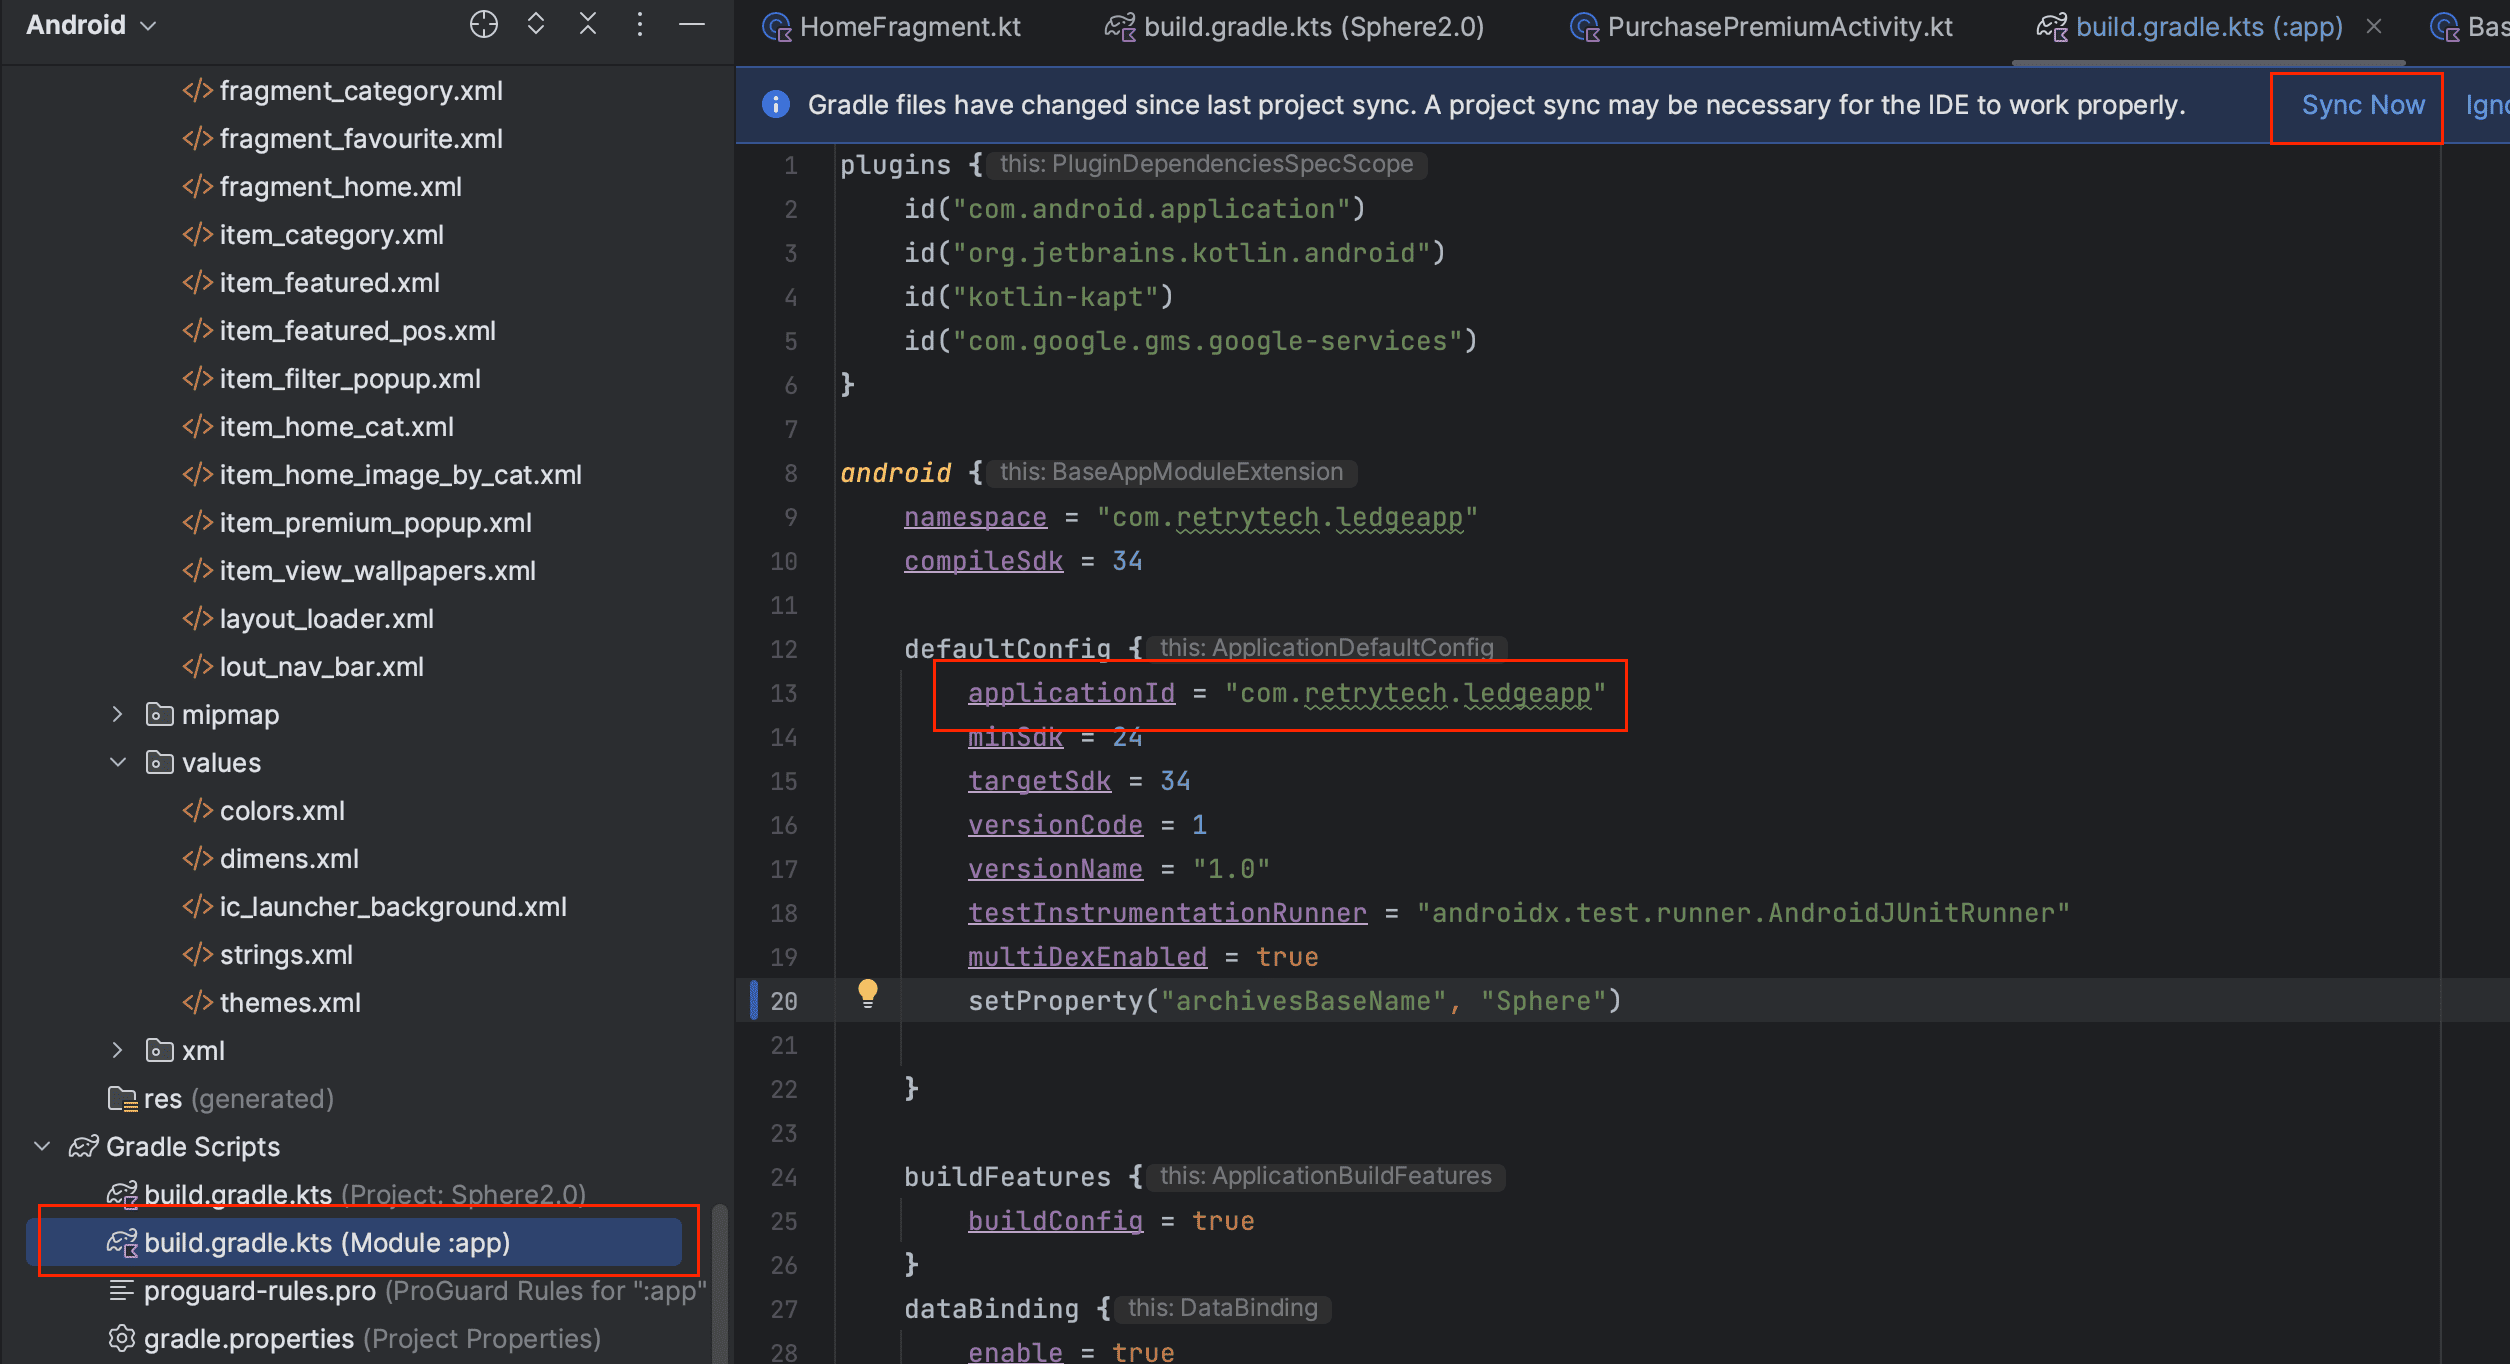Click the Collapse All icon in project panel
The height and width of the screenshot is (1364, 2510).
tap(588, 24)
